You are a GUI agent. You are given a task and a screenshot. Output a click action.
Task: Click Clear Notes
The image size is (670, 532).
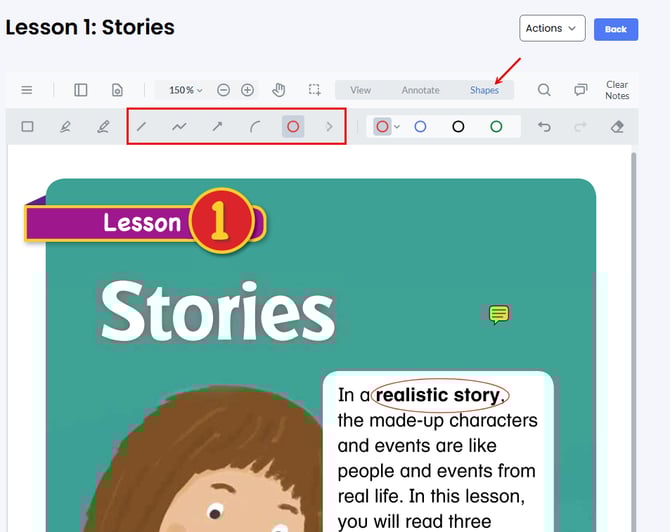pyautogui.click(x=617, y=90)
